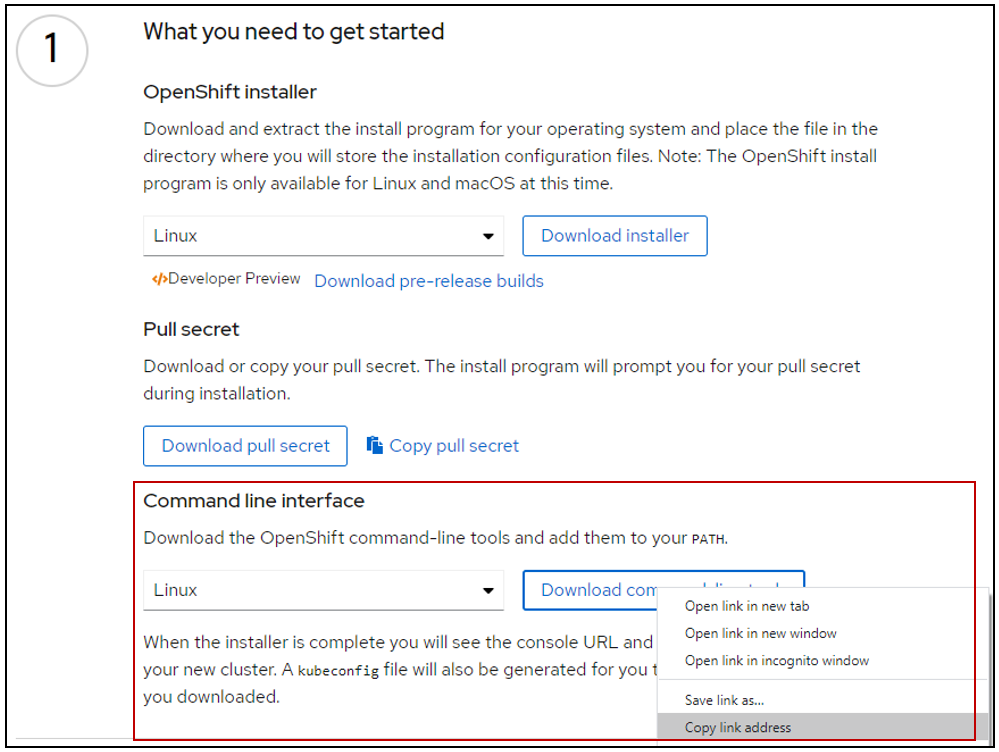Open the "Download pre-release builds" link
The height and width of the screenshot is (752, 999).
tap(428, 281)
